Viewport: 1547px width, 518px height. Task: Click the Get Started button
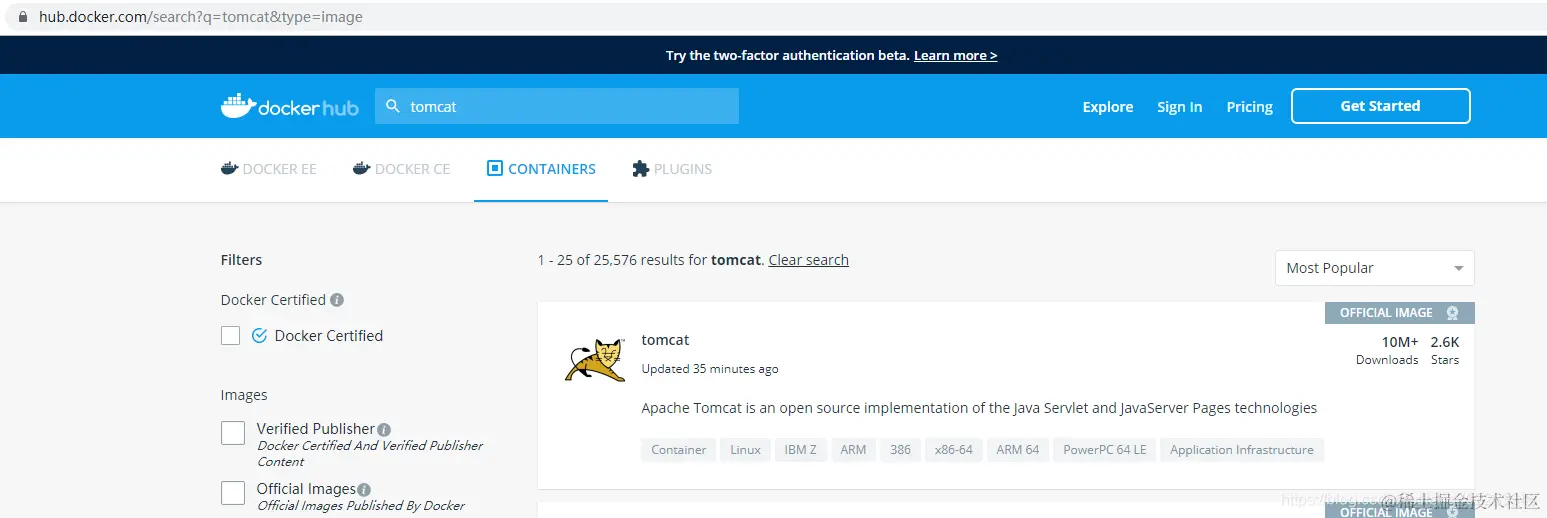point(1380,106)
